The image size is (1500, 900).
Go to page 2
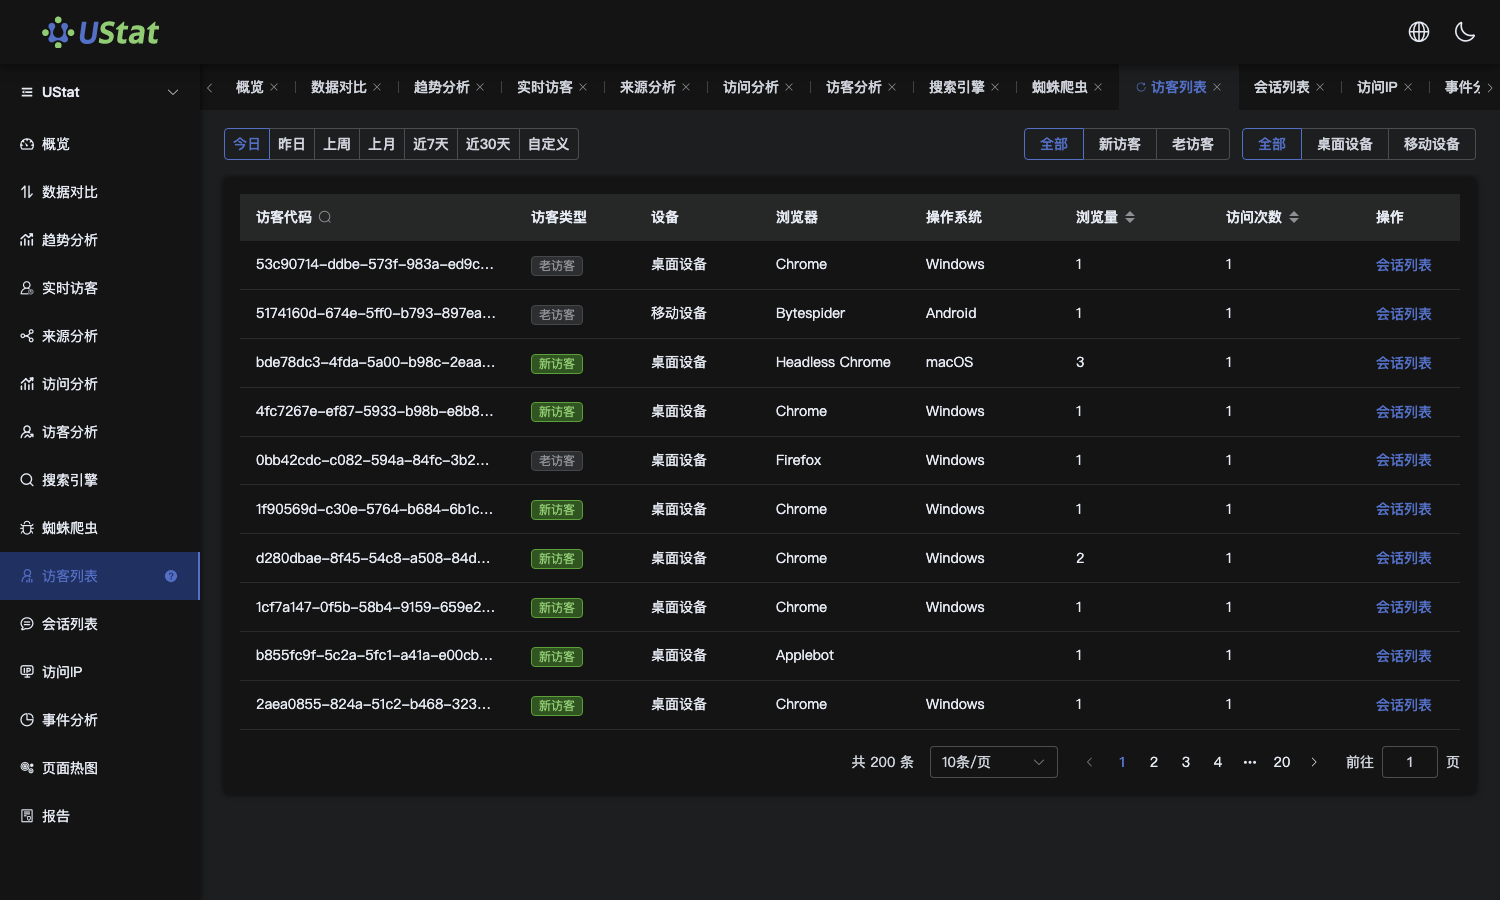tap(1154, 762)
